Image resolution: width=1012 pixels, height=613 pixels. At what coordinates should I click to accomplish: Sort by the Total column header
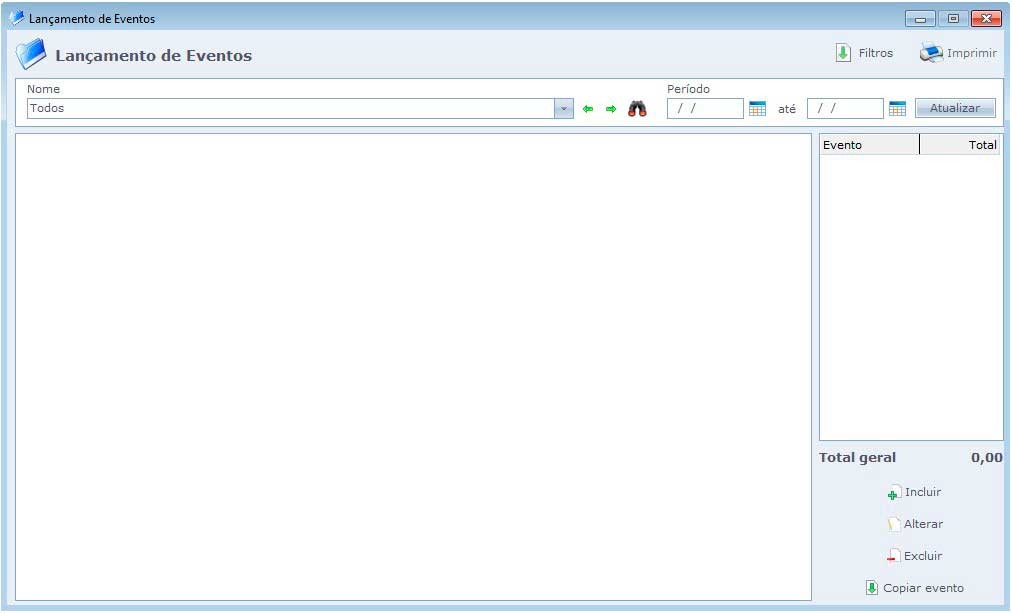(960, 145)
